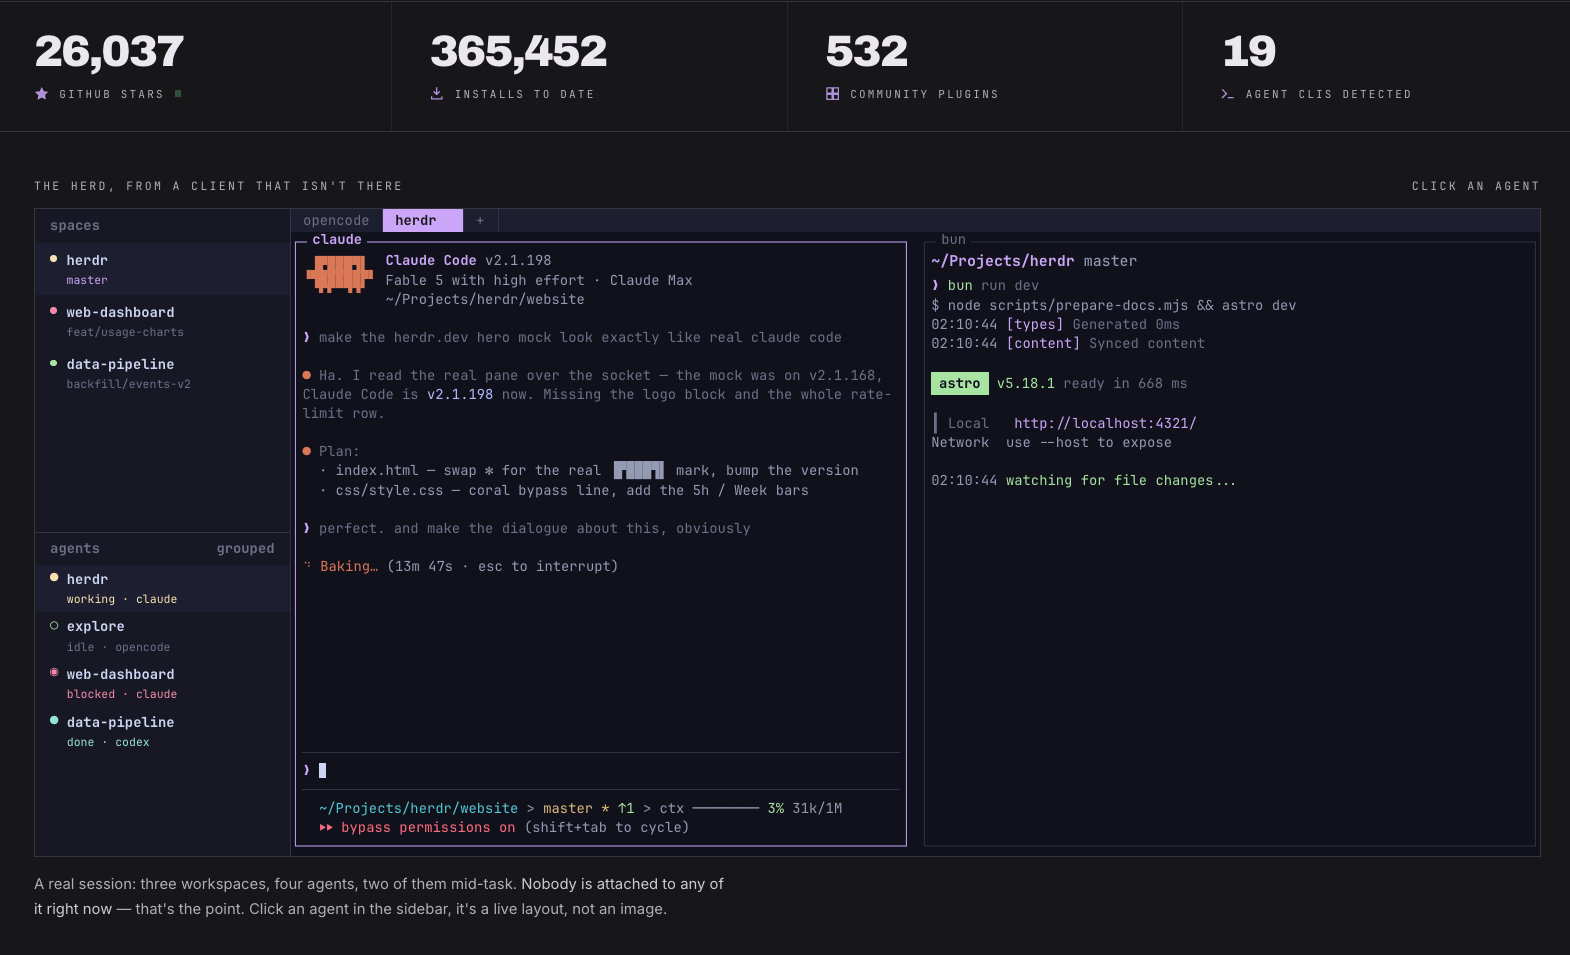Image resolution: width=1570 pixels, height=955 pixels.
Task: Click the orange bullet before "Ha. I read"
Action: click(307, 375)
